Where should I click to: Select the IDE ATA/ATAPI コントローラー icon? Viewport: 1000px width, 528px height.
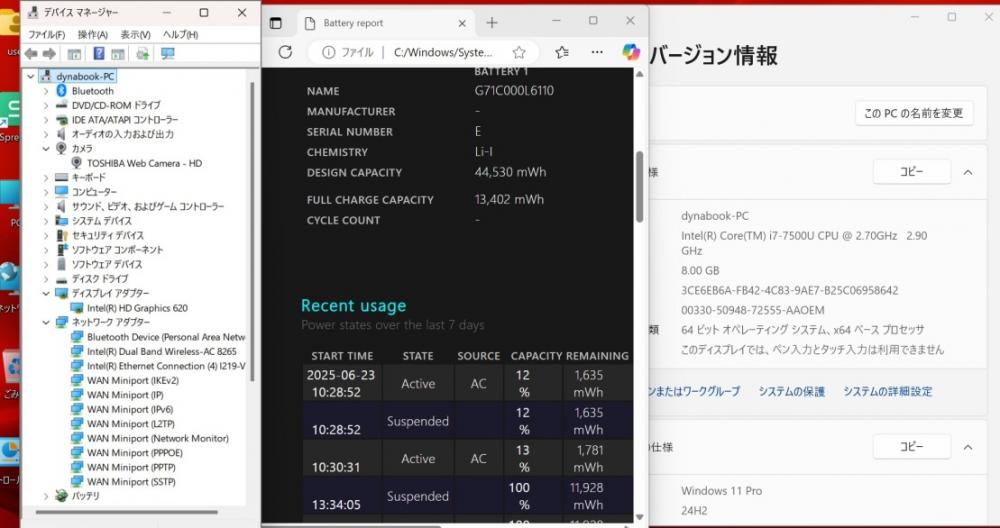coord(61,120)
